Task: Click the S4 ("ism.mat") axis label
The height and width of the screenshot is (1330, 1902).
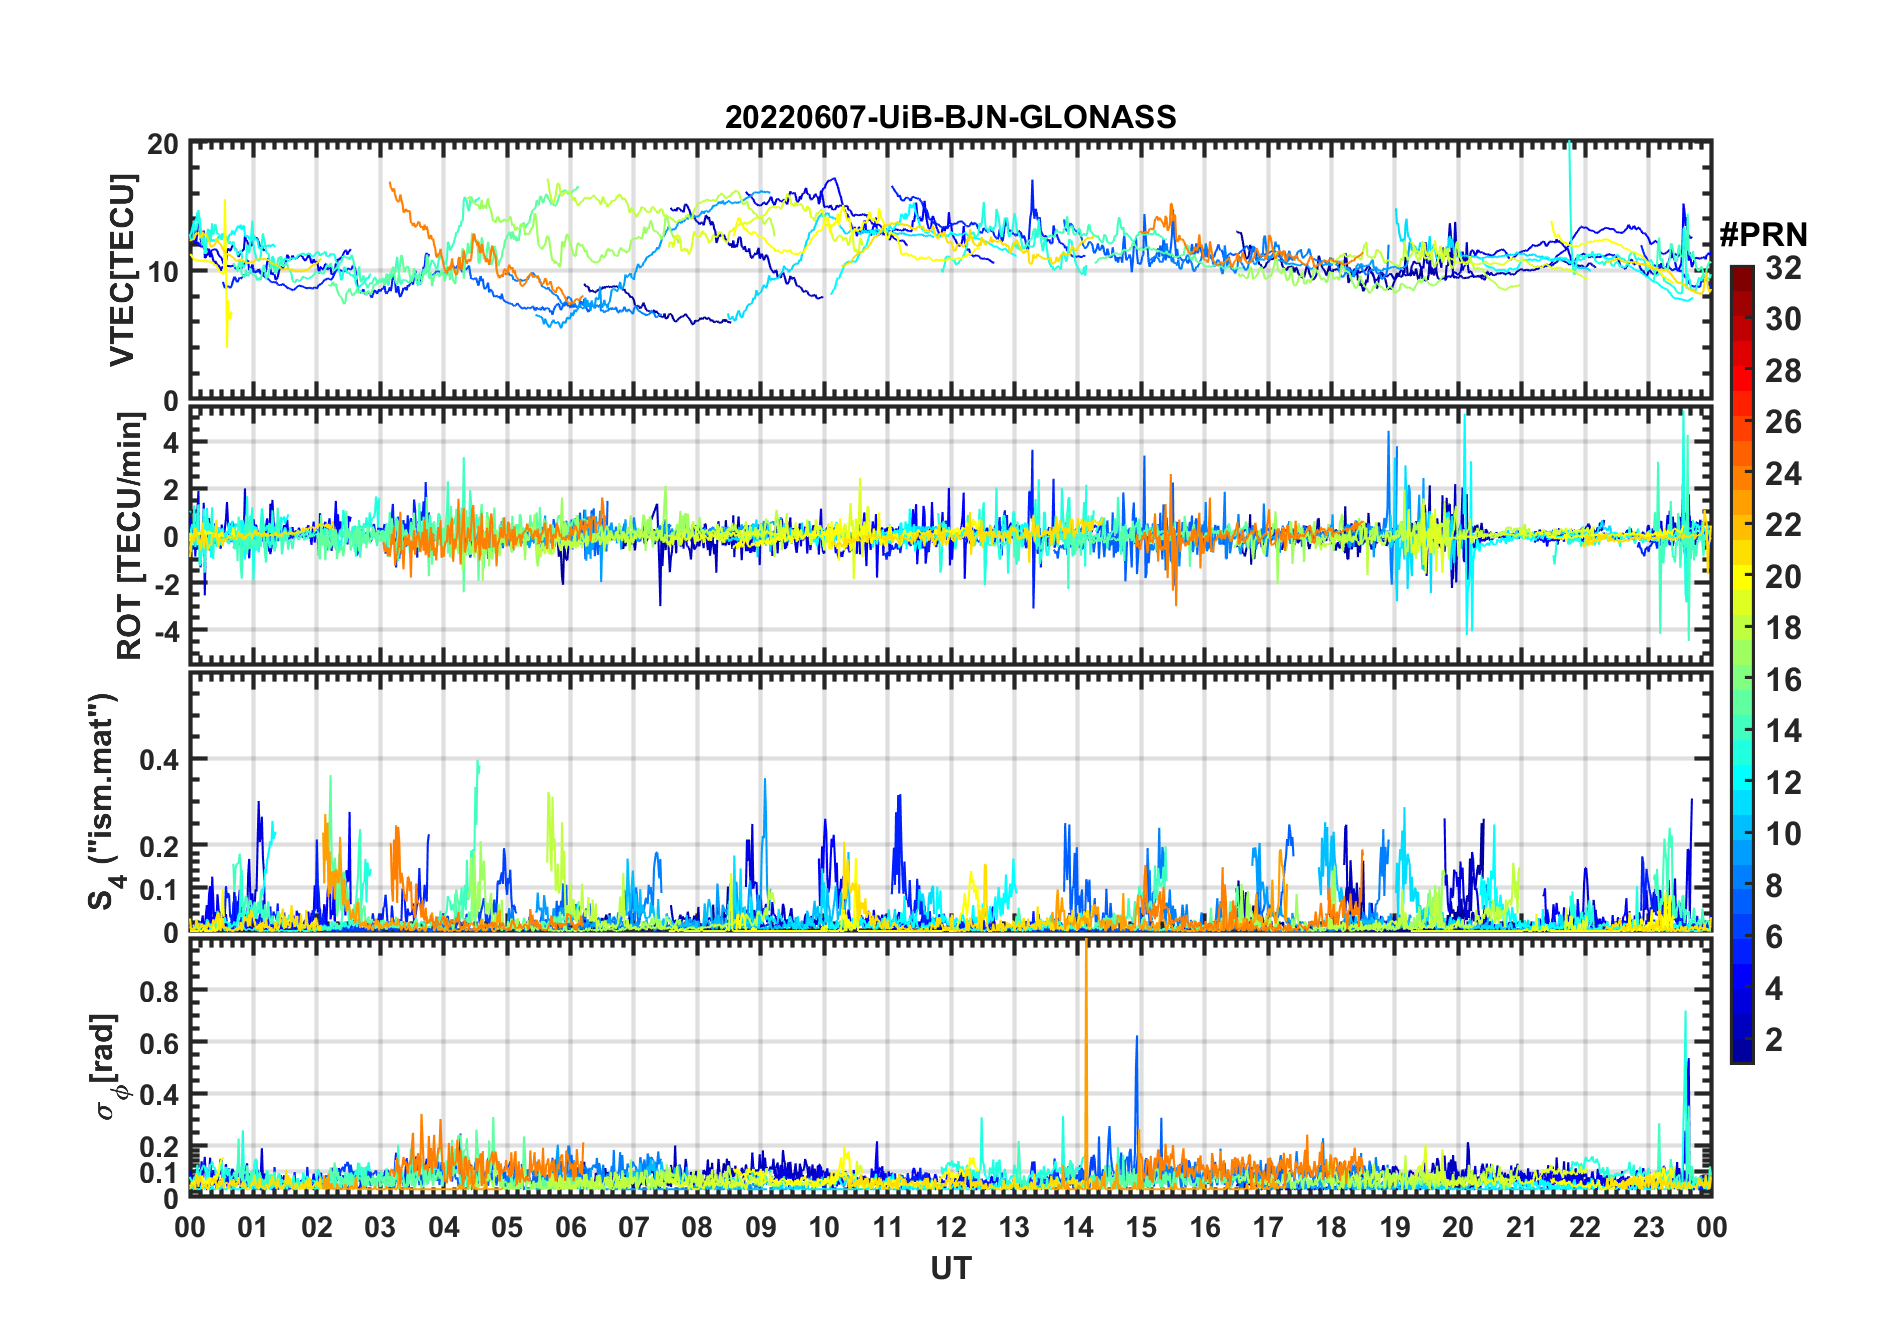Action: click(103, 801)
